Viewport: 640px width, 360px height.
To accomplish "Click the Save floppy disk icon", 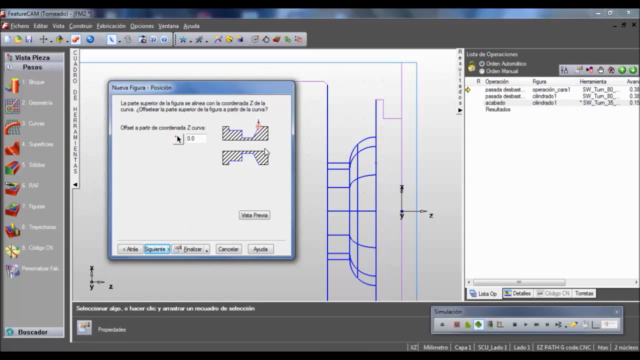I will 29,39.
